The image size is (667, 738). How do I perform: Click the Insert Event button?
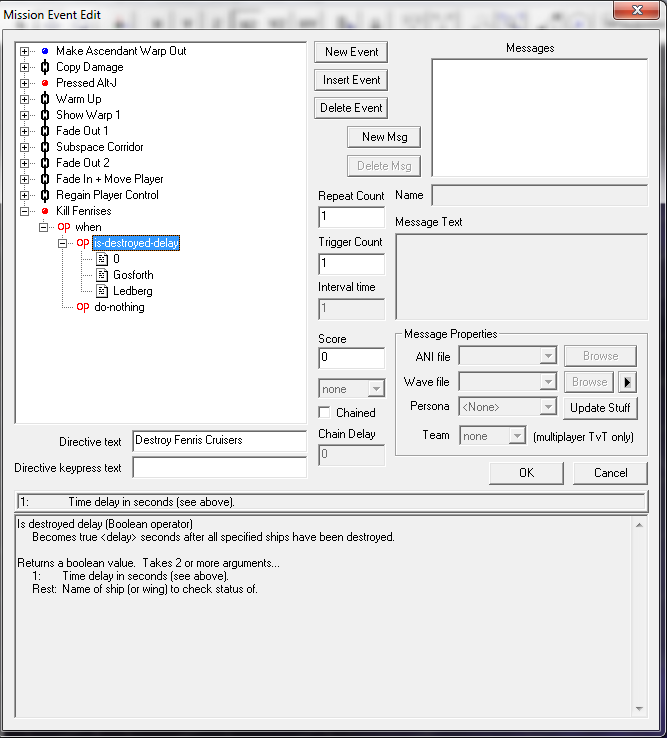351,80
